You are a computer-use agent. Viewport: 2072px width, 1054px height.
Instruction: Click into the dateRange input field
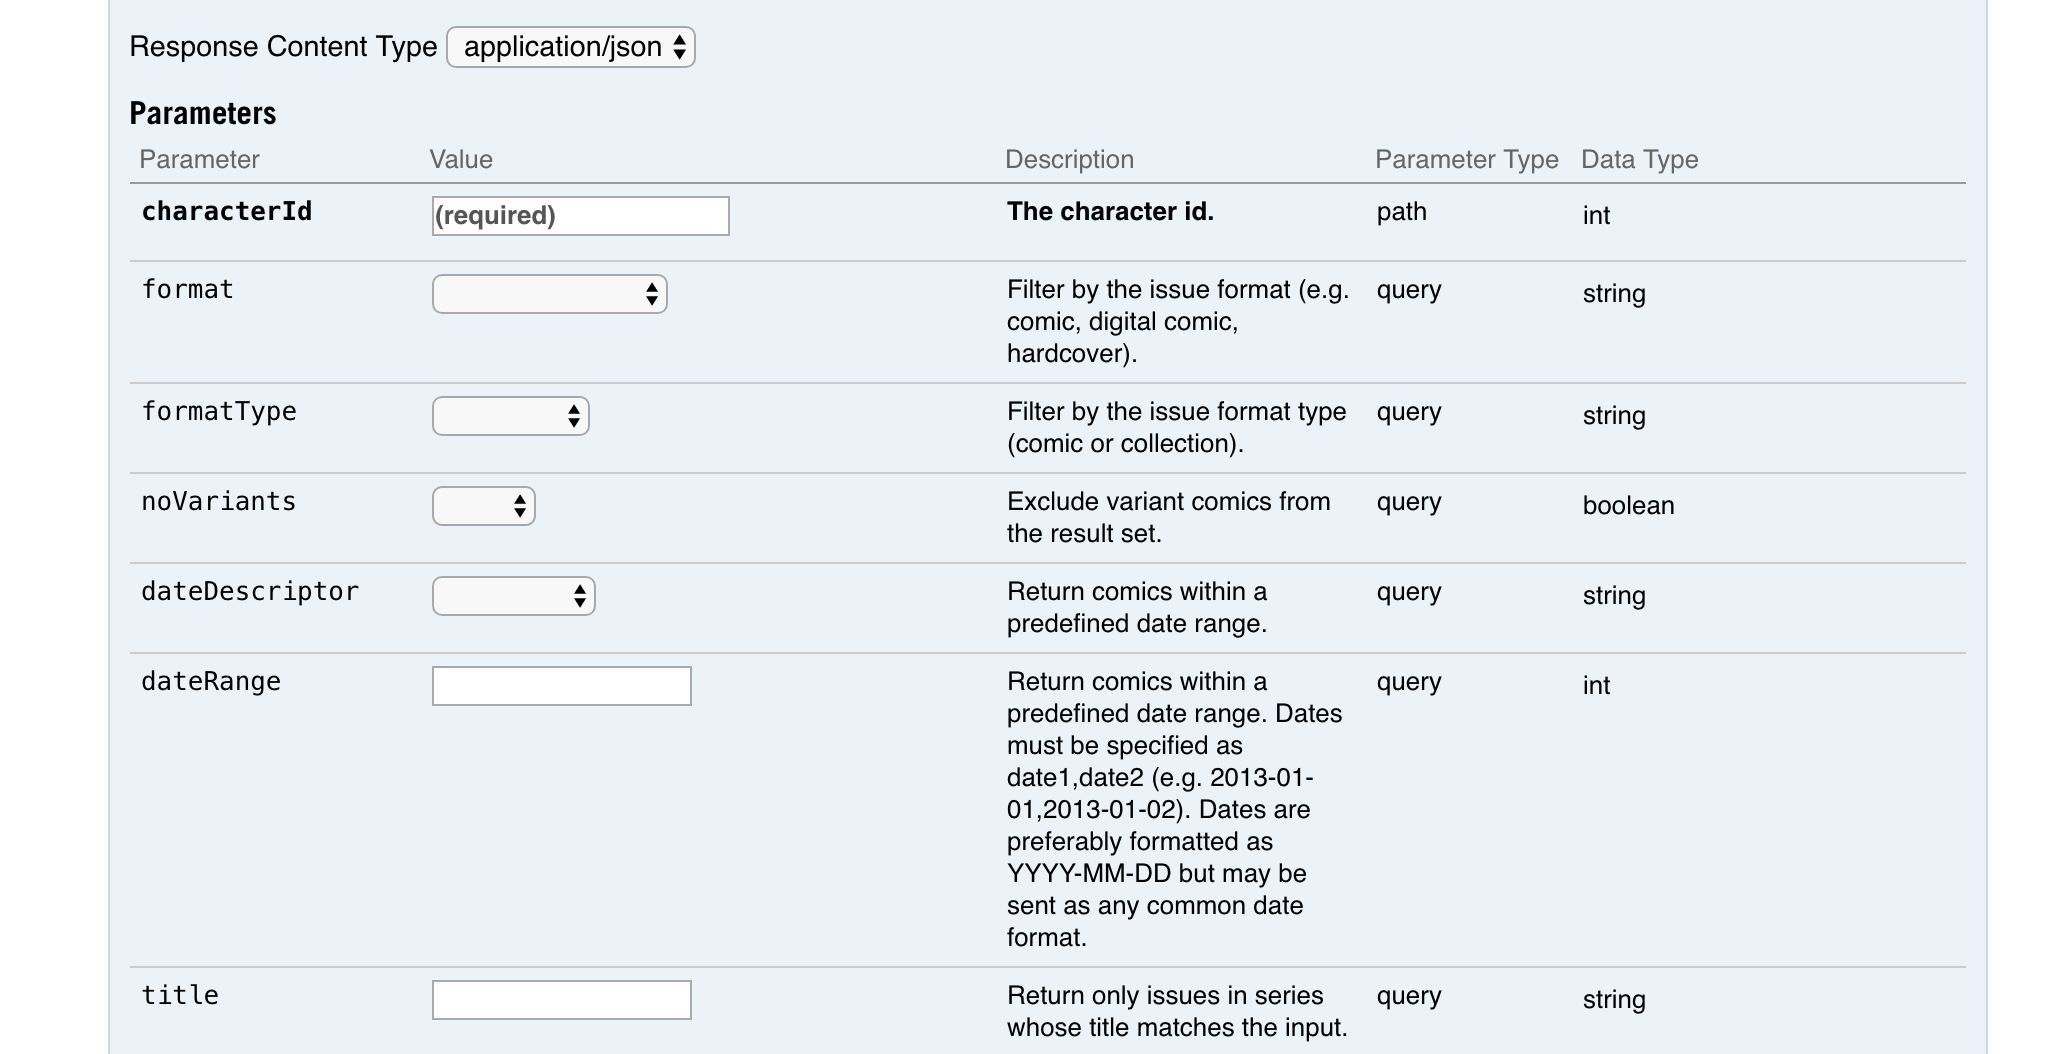point(561,686)
